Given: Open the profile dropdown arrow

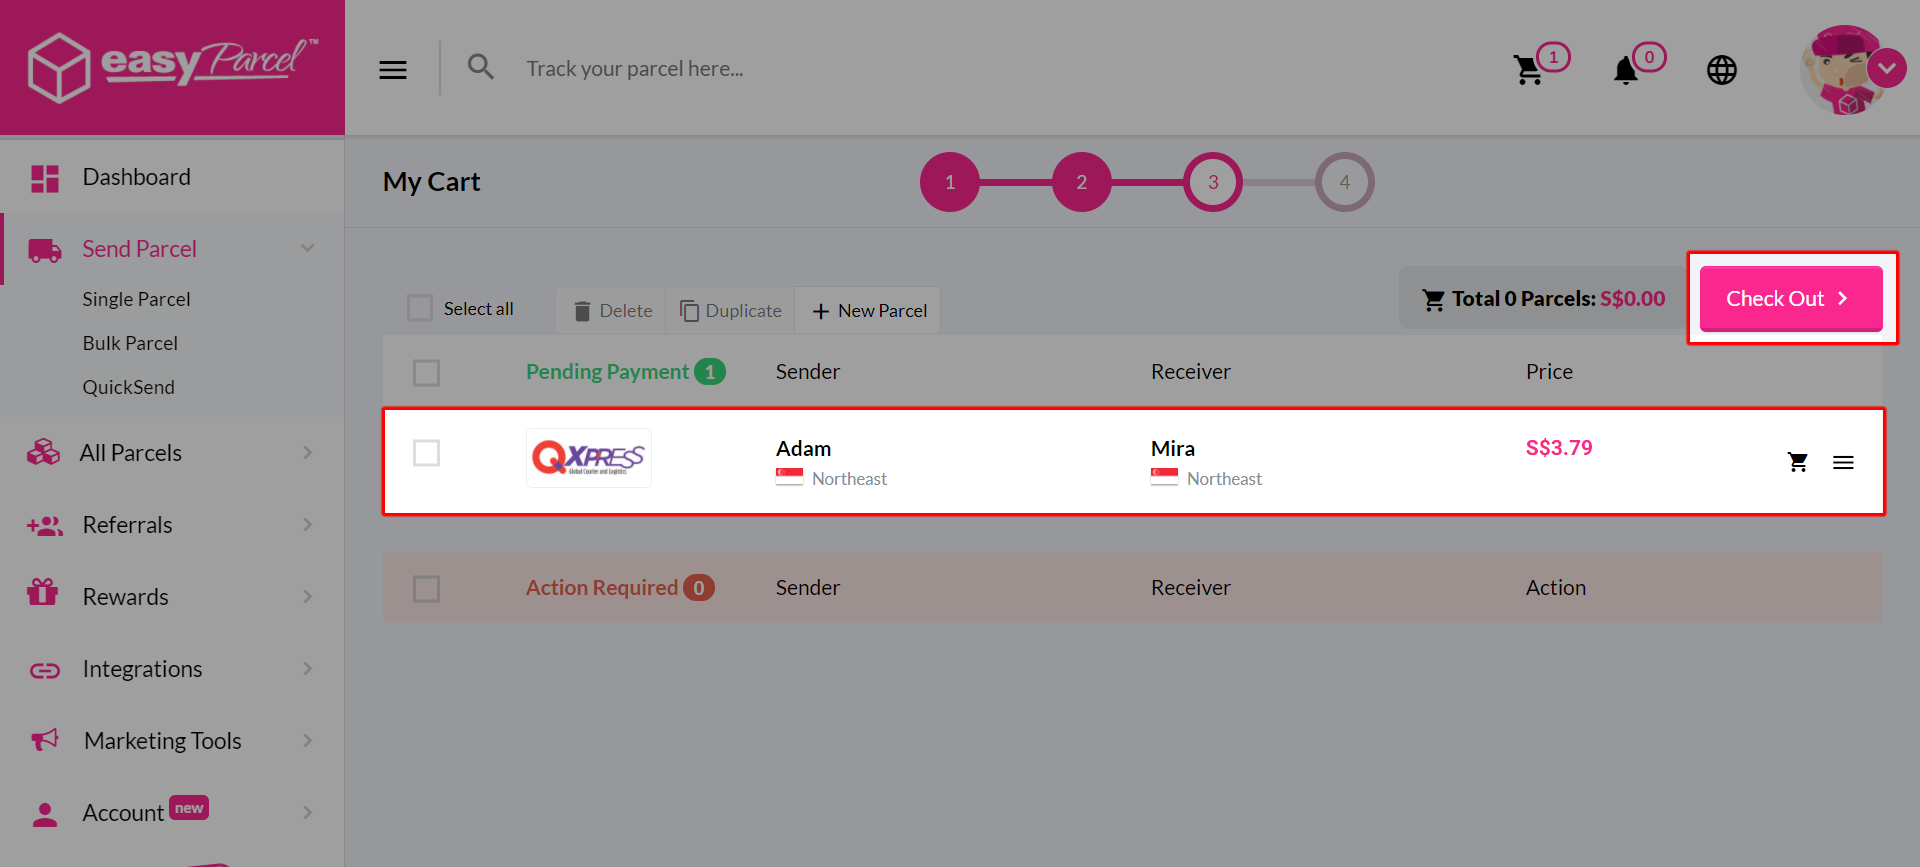Looking at the screenshot, I should 1889,68.
